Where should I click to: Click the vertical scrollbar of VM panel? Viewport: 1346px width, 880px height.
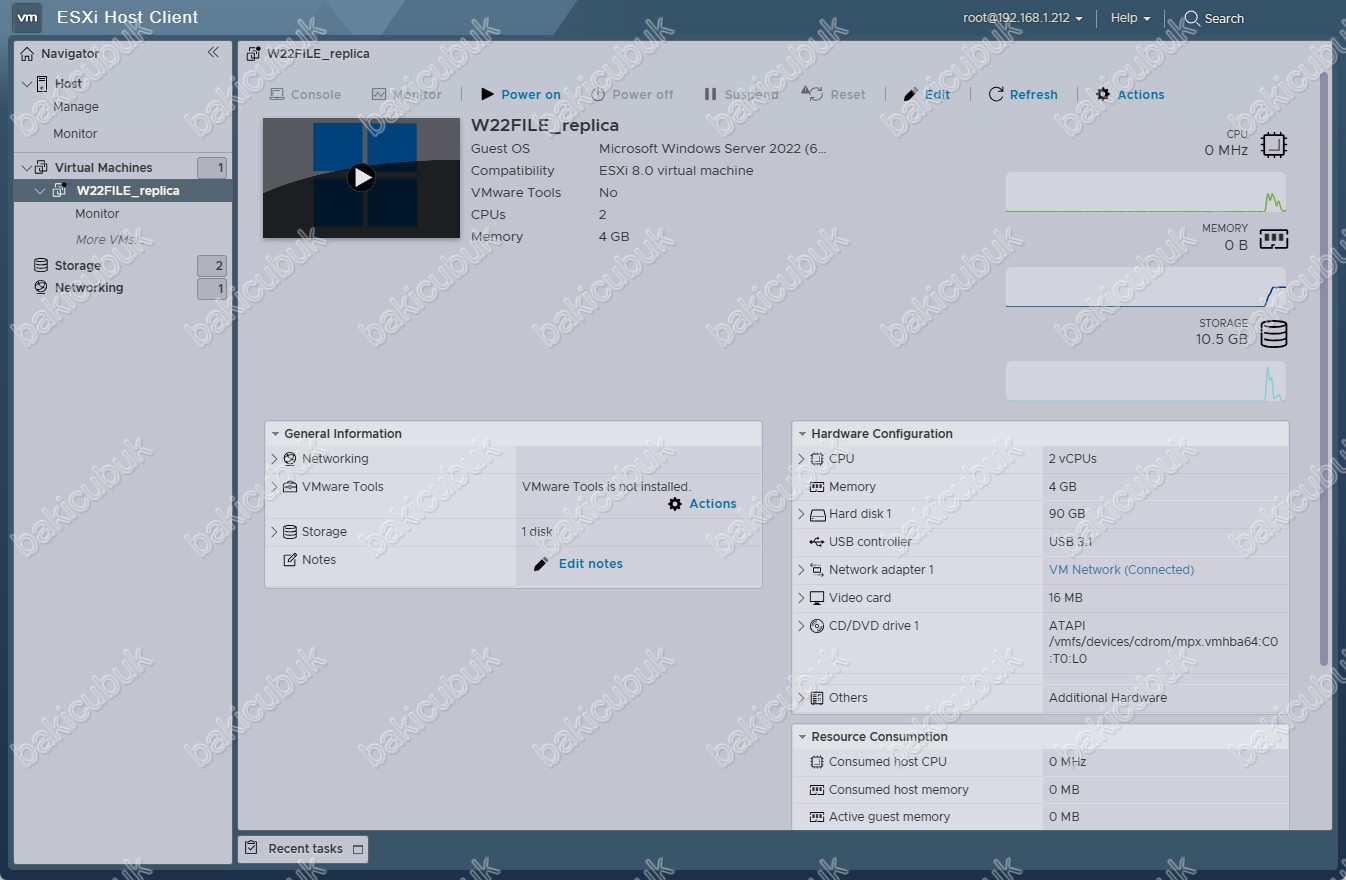point(1324,370)
